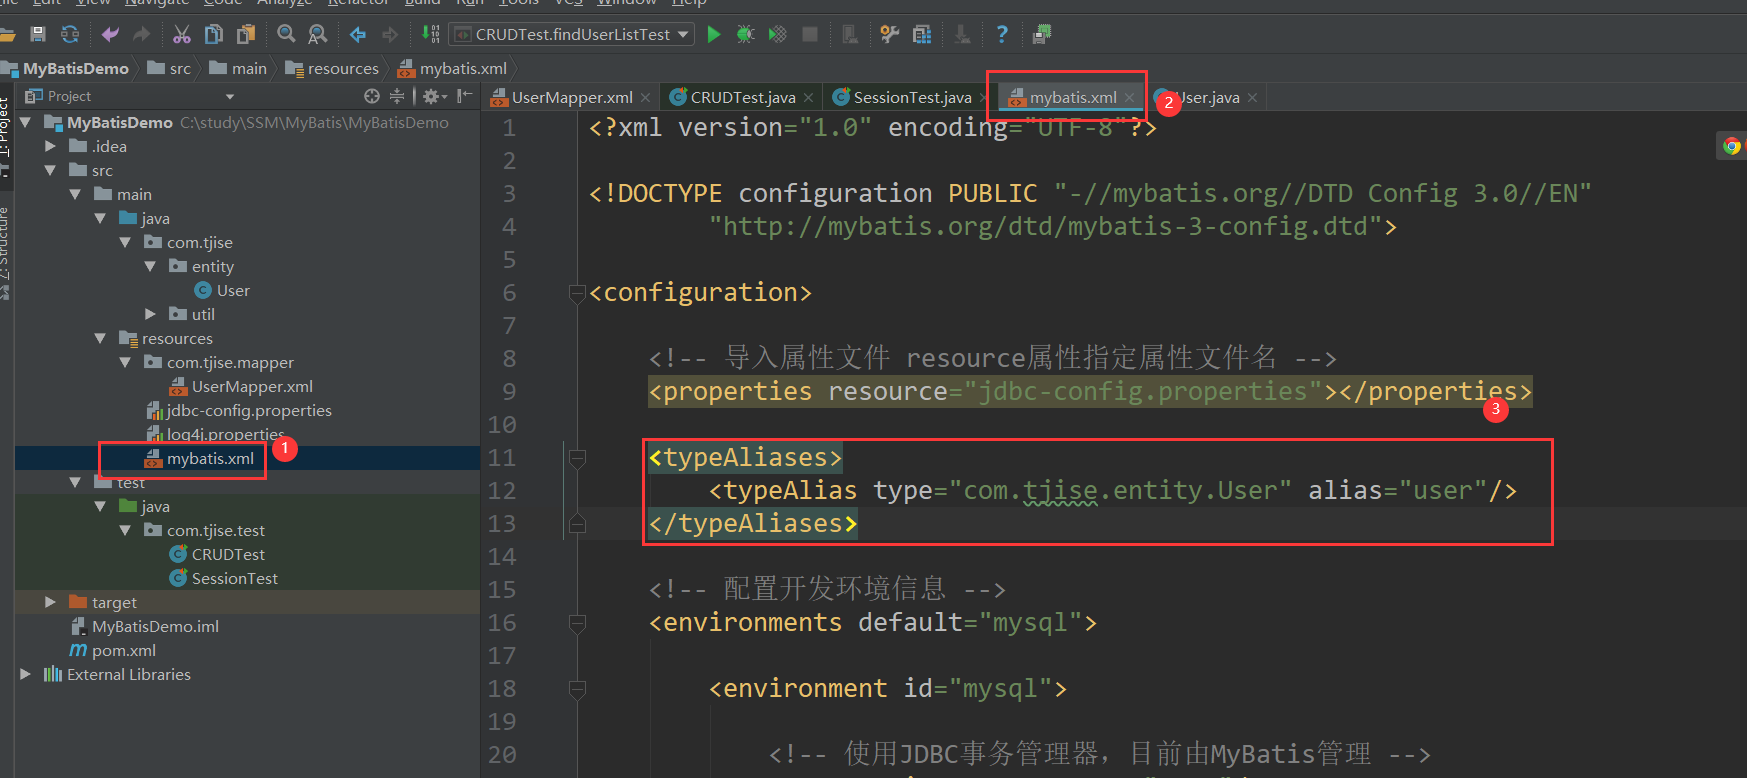Click the Help question mark icon
The image size is (1747, 778).
point(1002,34)
